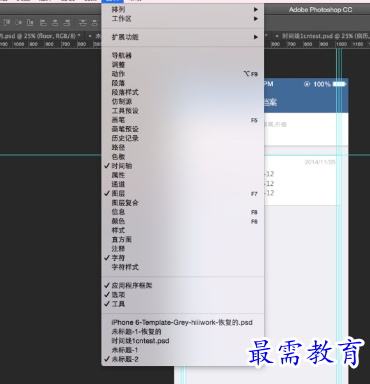
Task: Open the 样式 panel
Action: (x=183, y=230)
